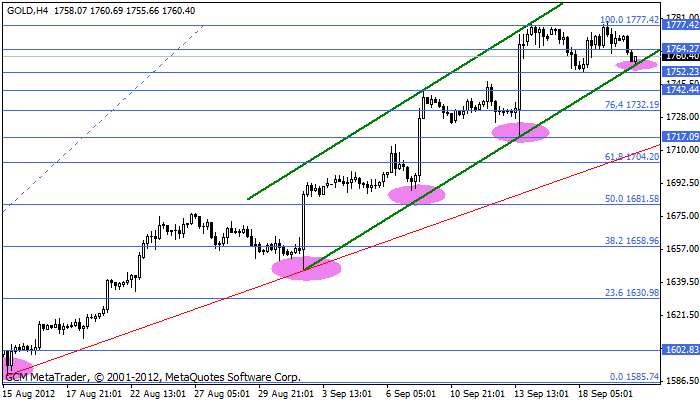This screenshot has height=402, width=700.
Task: Select the 61.8 Fibonacci label 1704.20
Action: click(632, 157)
